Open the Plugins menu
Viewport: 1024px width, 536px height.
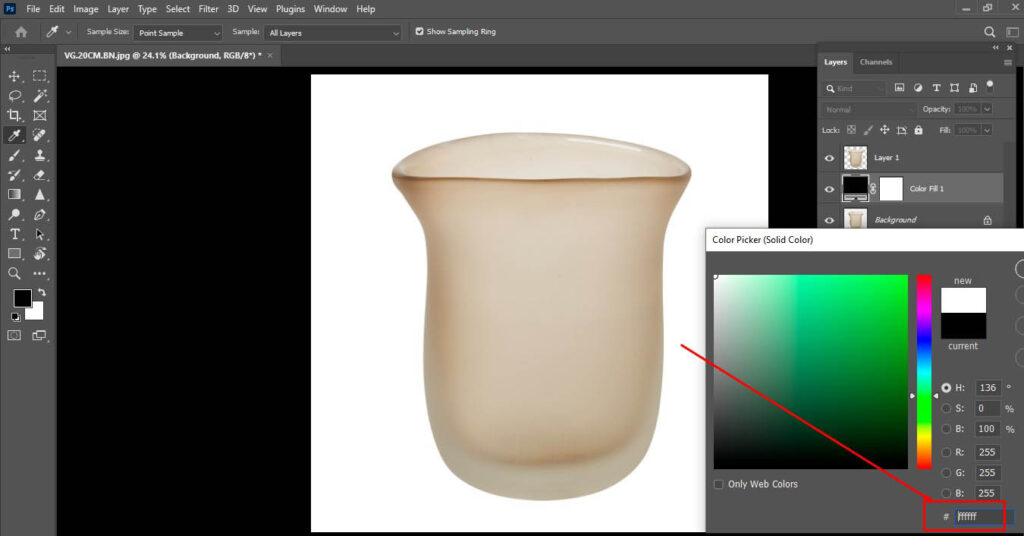coord(290,9)
